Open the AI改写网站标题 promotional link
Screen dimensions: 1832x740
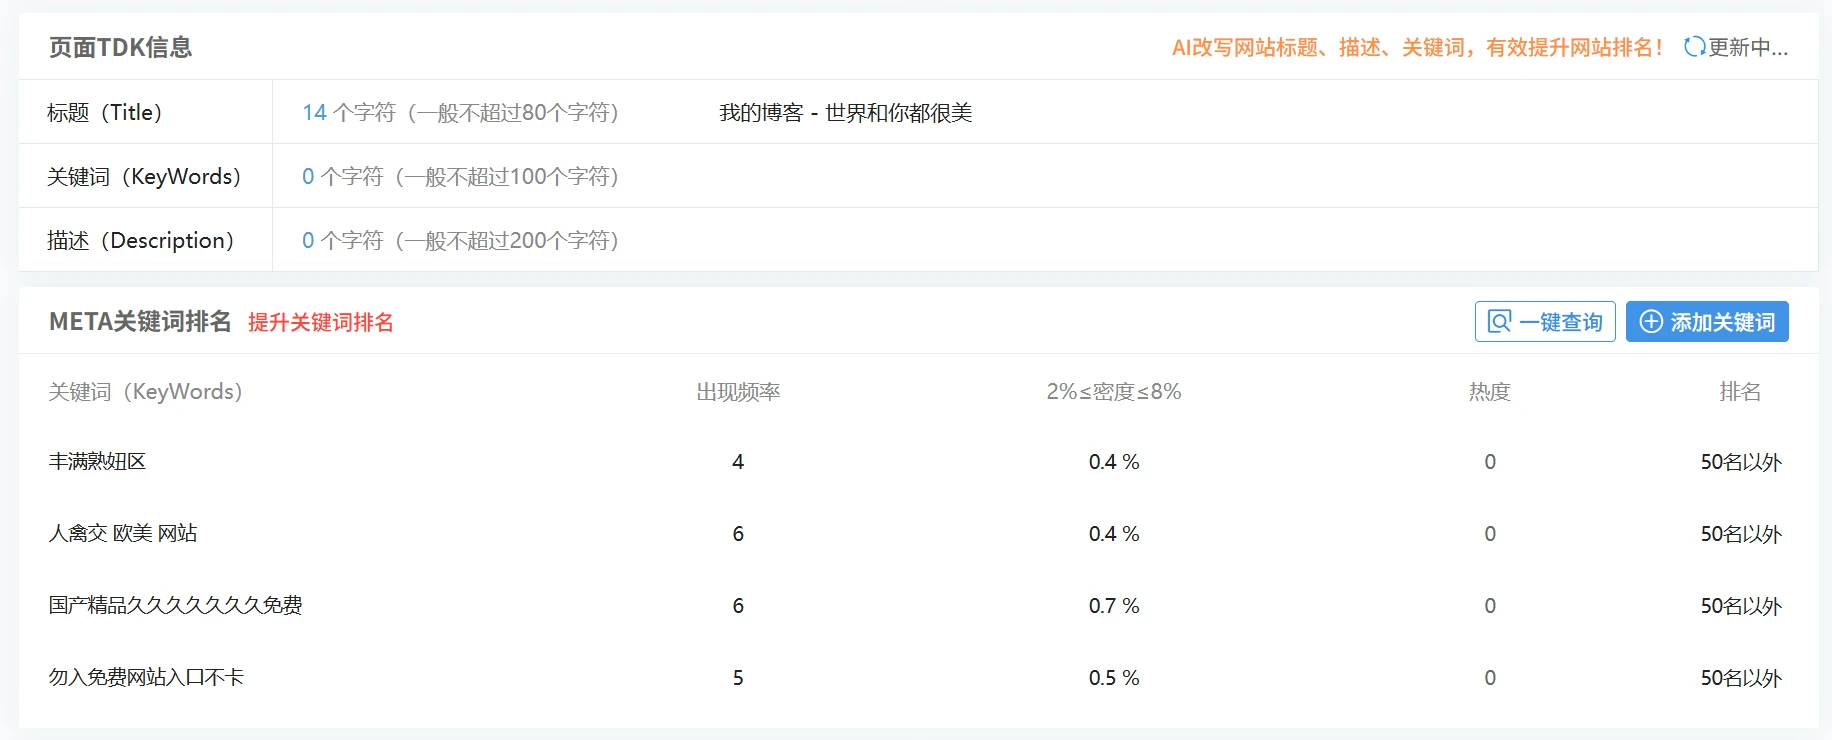1417,47
